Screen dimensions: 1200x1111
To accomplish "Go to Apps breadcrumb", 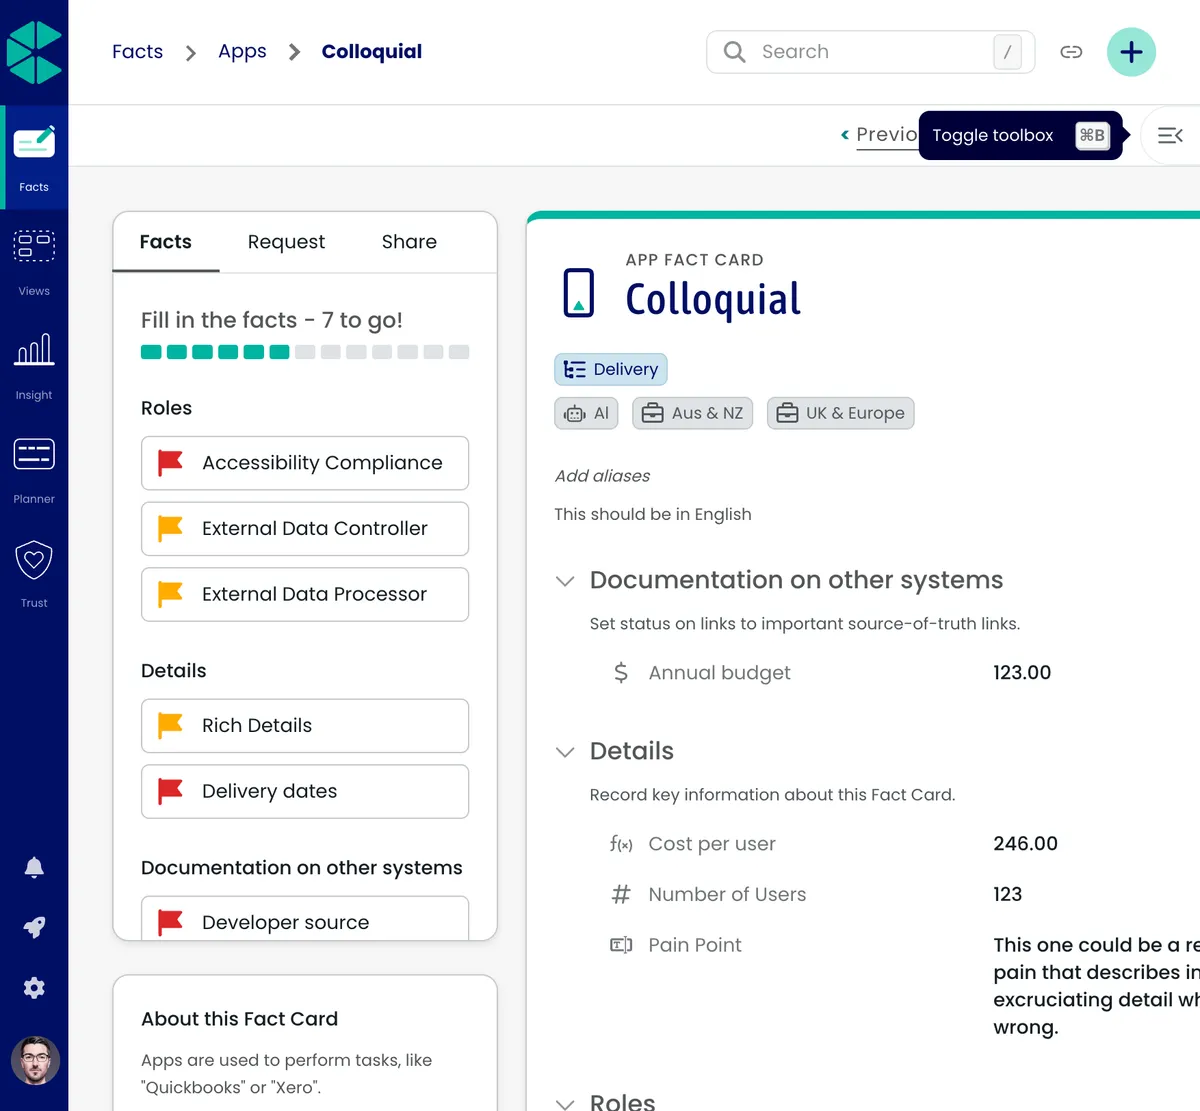I will click(242, 52).
